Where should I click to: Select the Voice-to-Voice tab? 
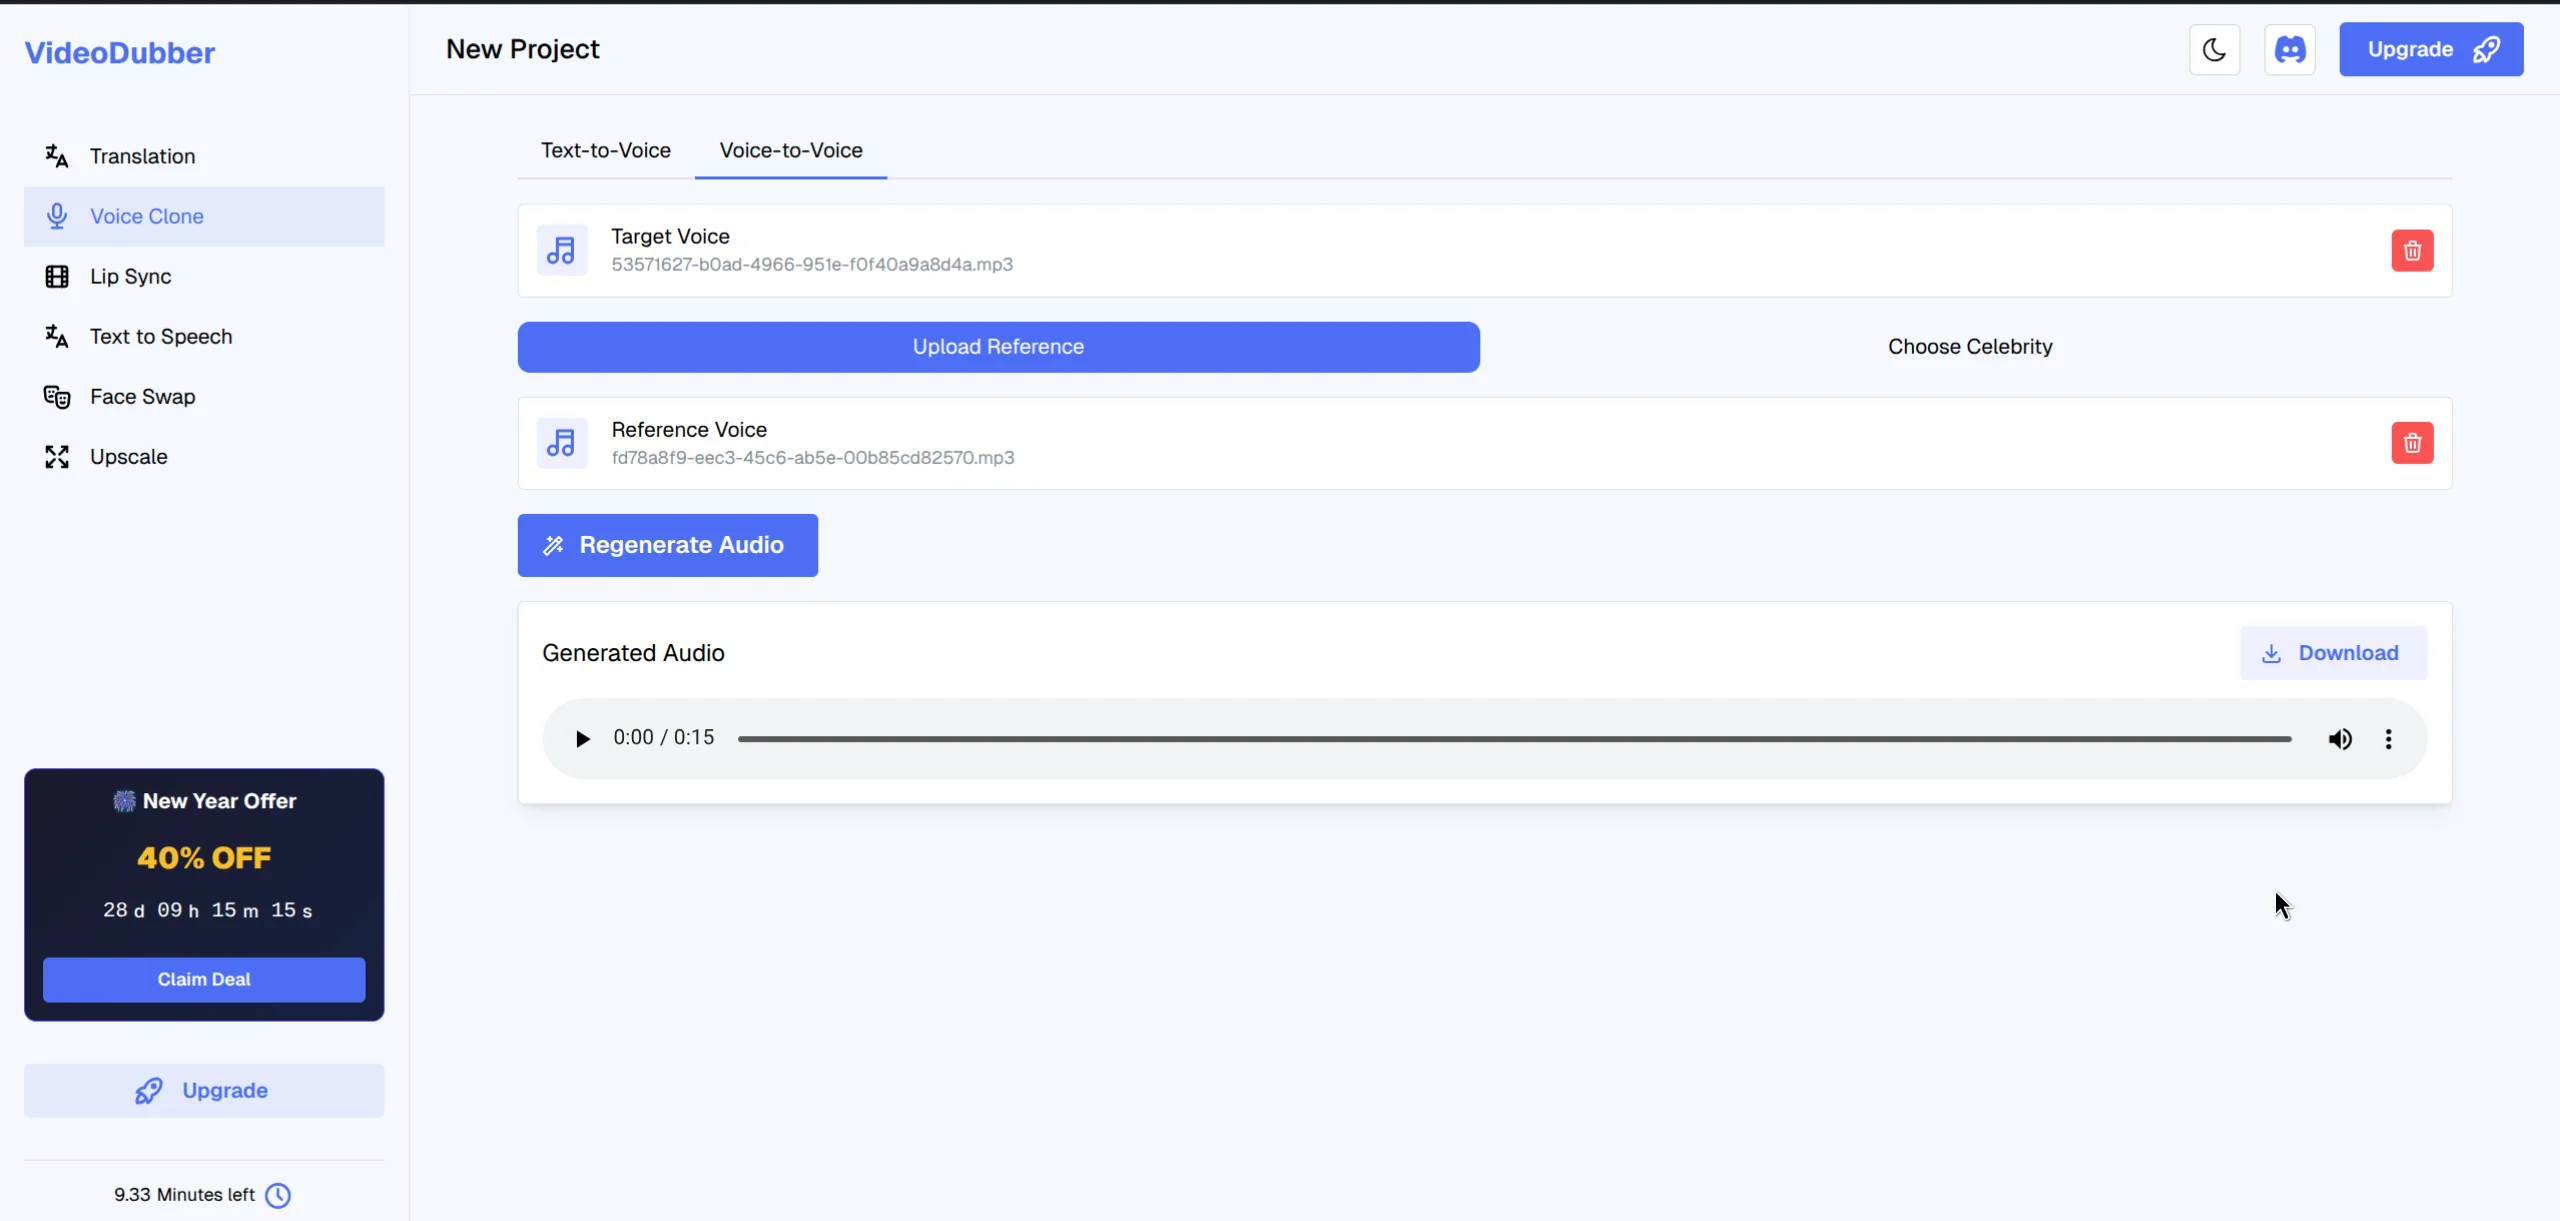[x=790, y=150]
